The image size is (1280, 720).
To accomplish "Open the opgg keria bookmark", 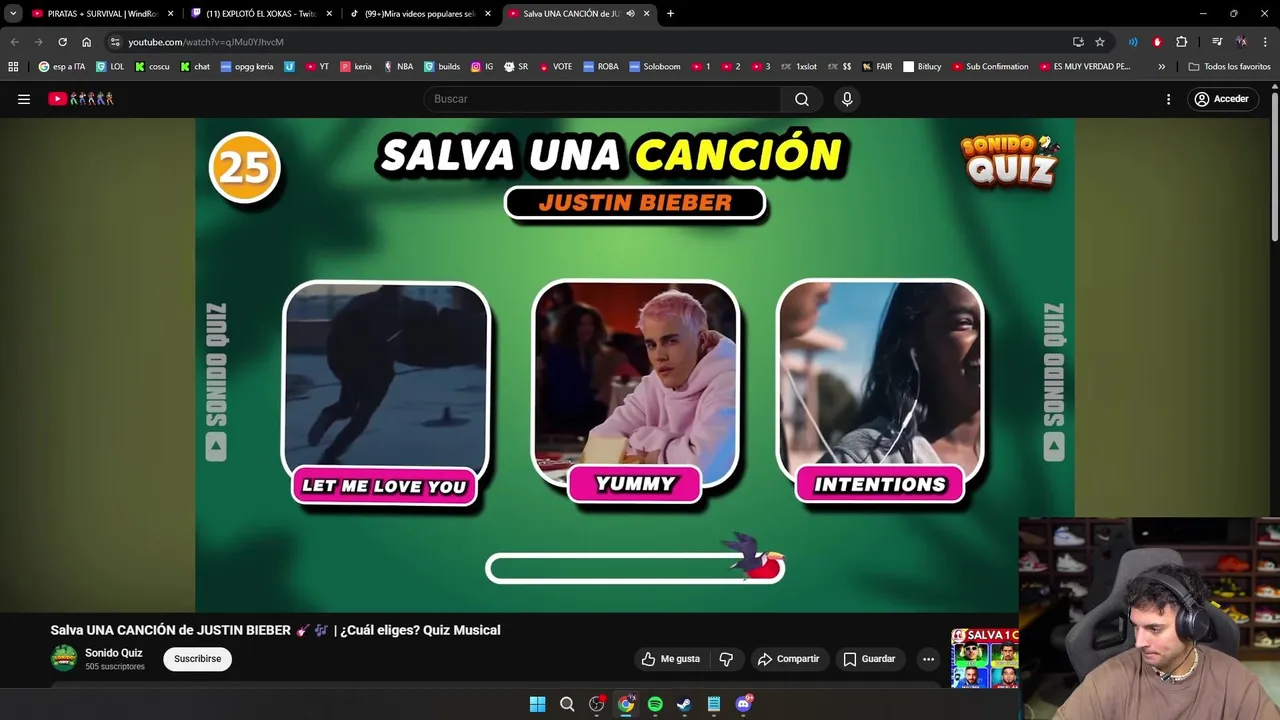I will point(247,67).
